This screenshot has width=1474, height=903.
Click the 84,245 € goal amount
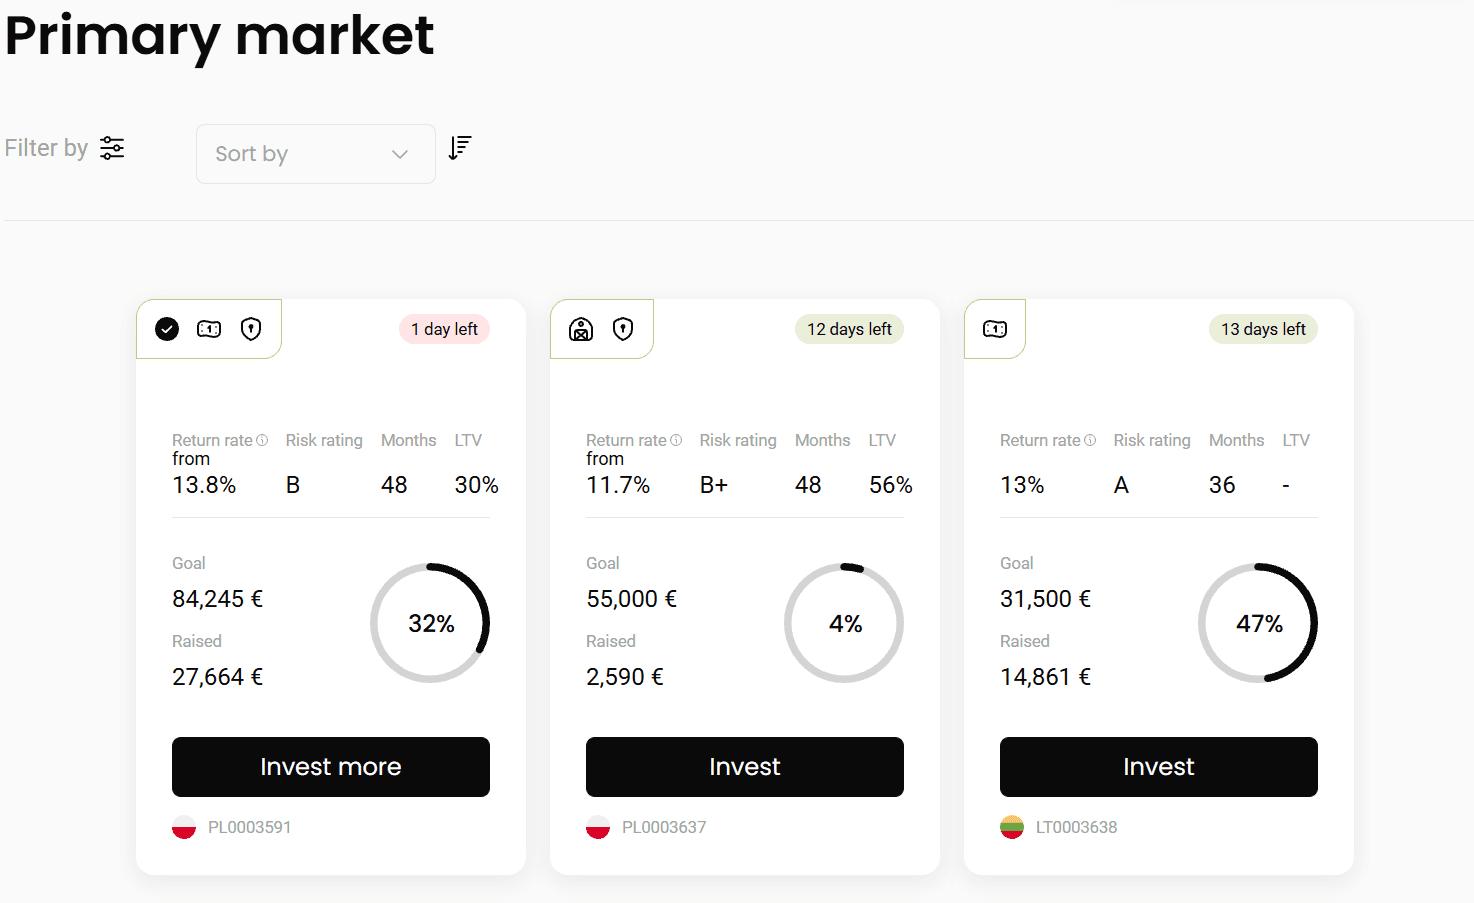click(218, 599)
